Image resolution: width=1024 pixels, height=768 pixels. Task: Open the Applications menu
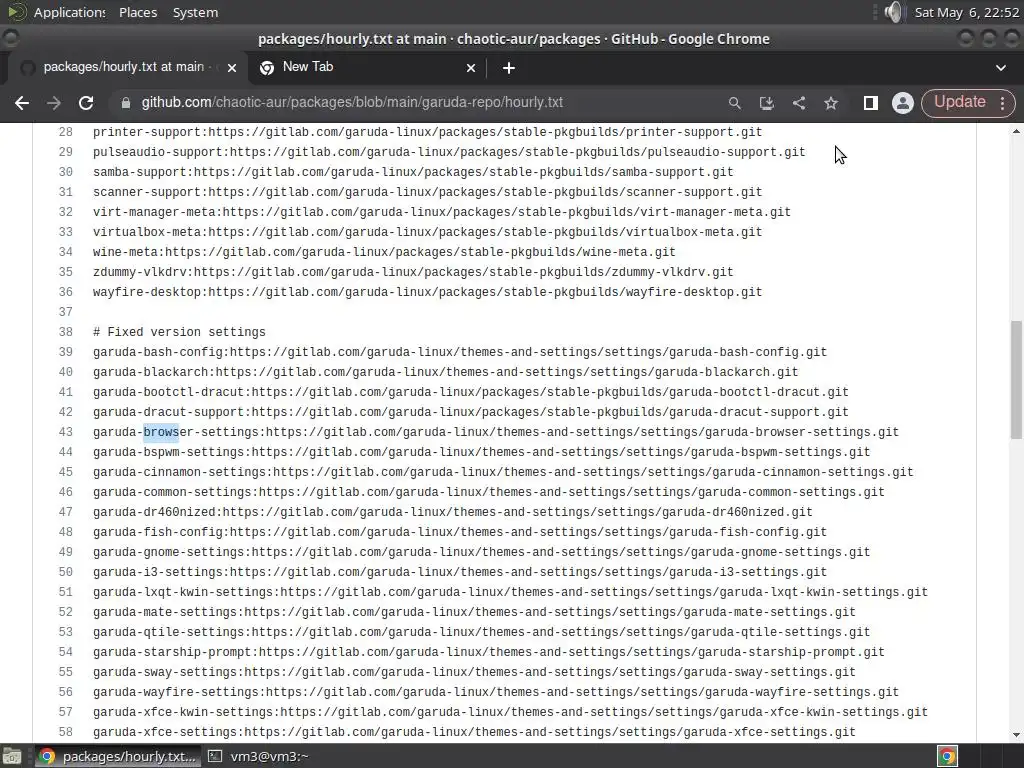pyautogui.click(x=69, y=12)
